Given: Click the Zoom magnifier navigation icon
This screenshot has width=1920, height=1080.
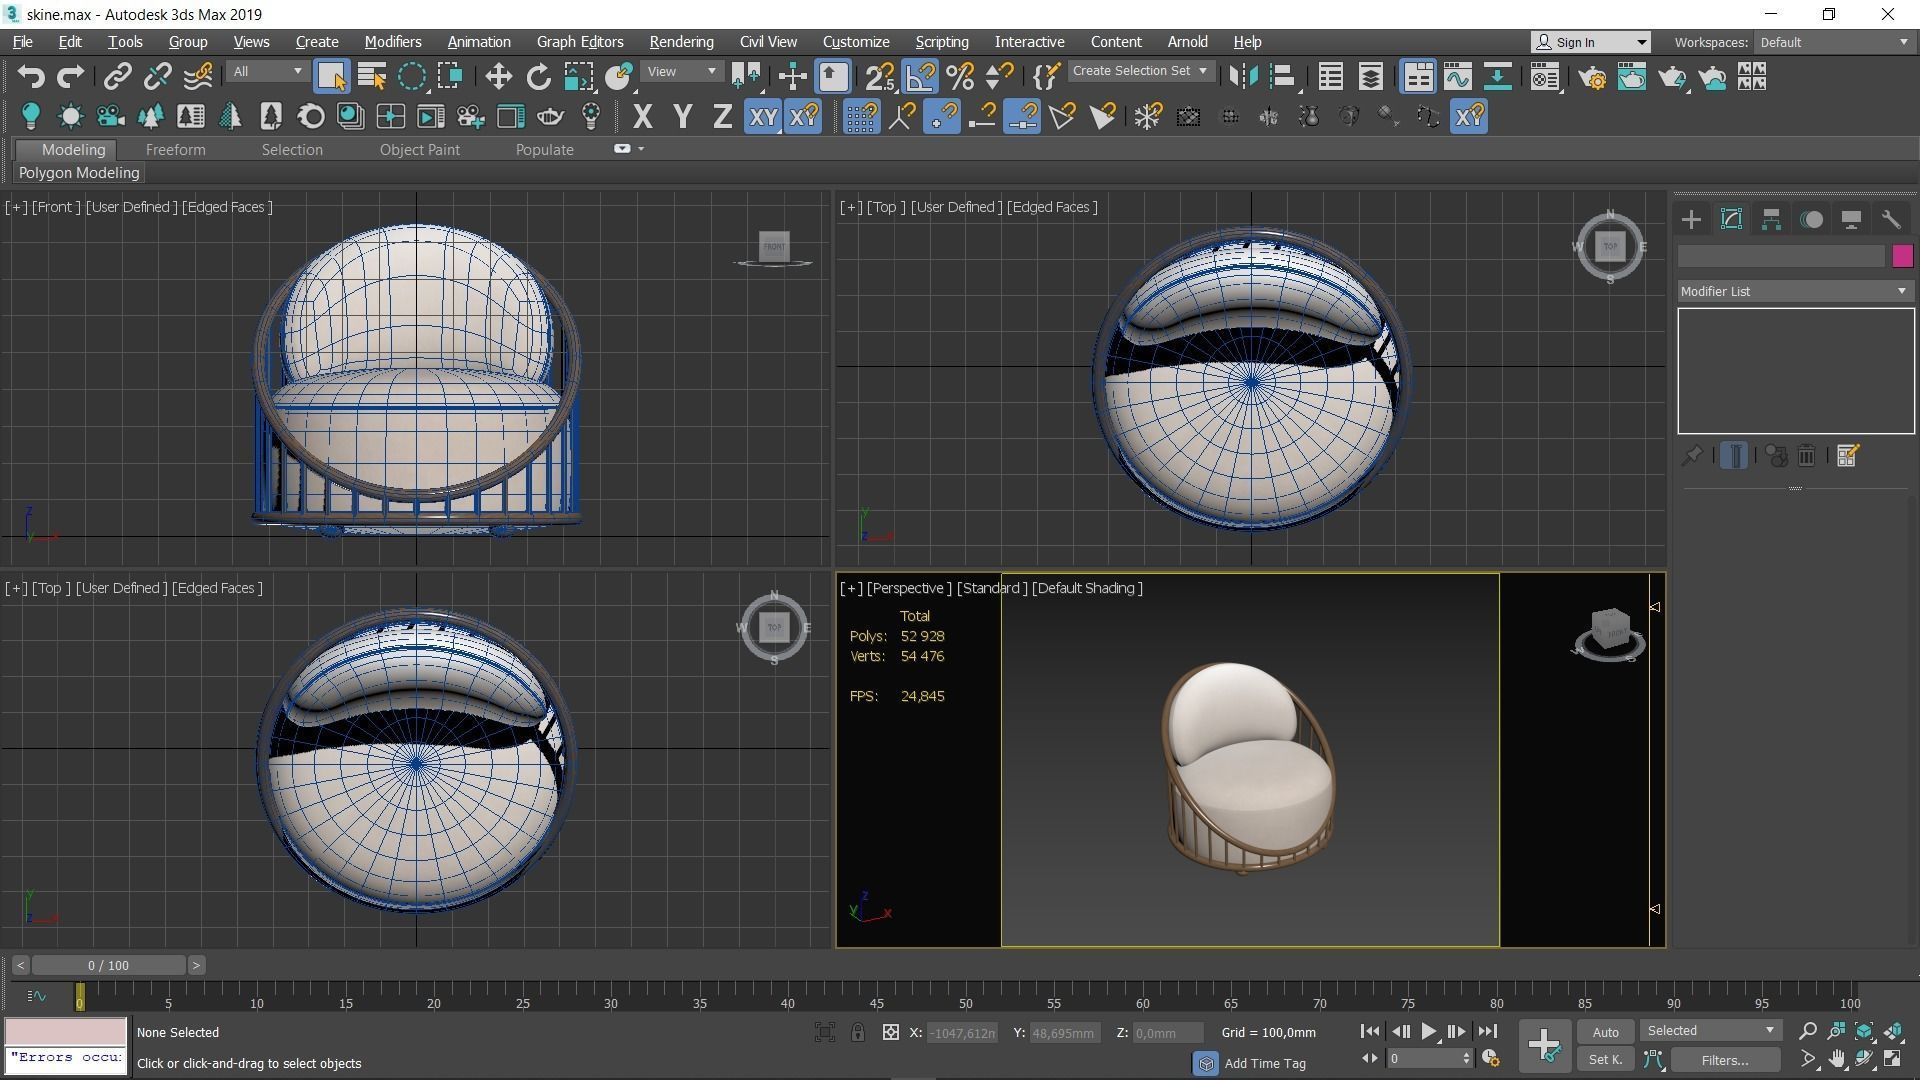Looking at the screenshot, I should pos(1807,1031).
